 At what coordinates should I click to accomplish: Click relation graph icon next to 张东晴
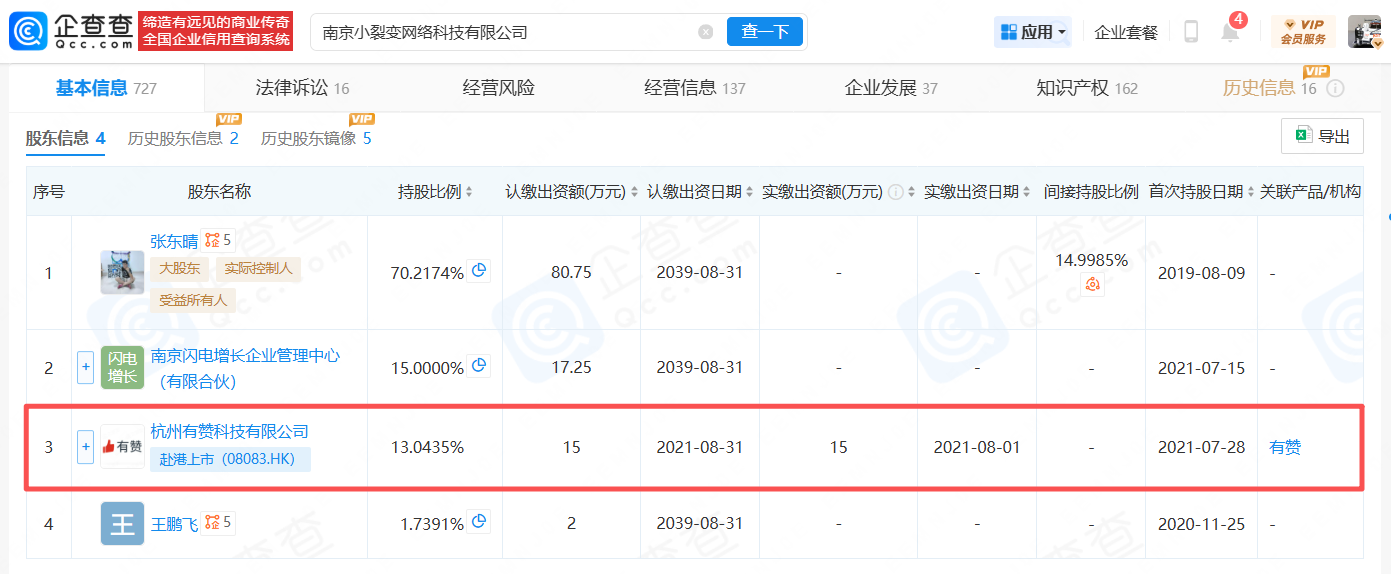point(212,241)
